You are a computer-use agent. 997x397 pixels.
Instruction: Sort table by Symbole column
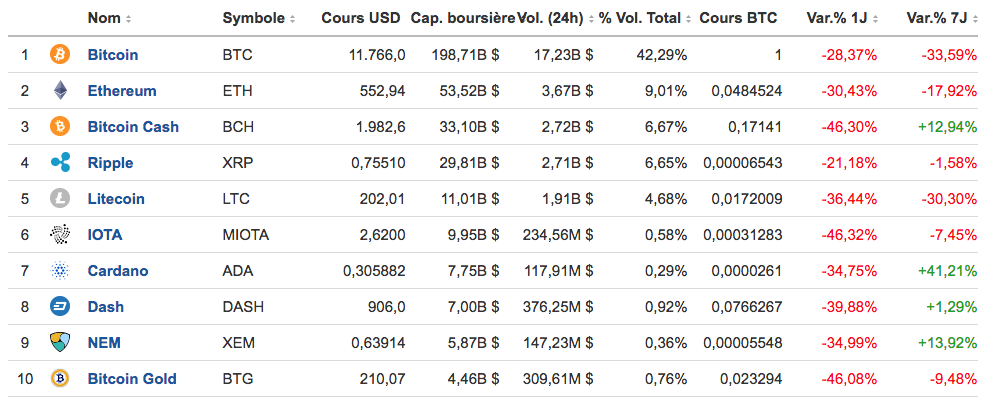(x=259, y=18)
